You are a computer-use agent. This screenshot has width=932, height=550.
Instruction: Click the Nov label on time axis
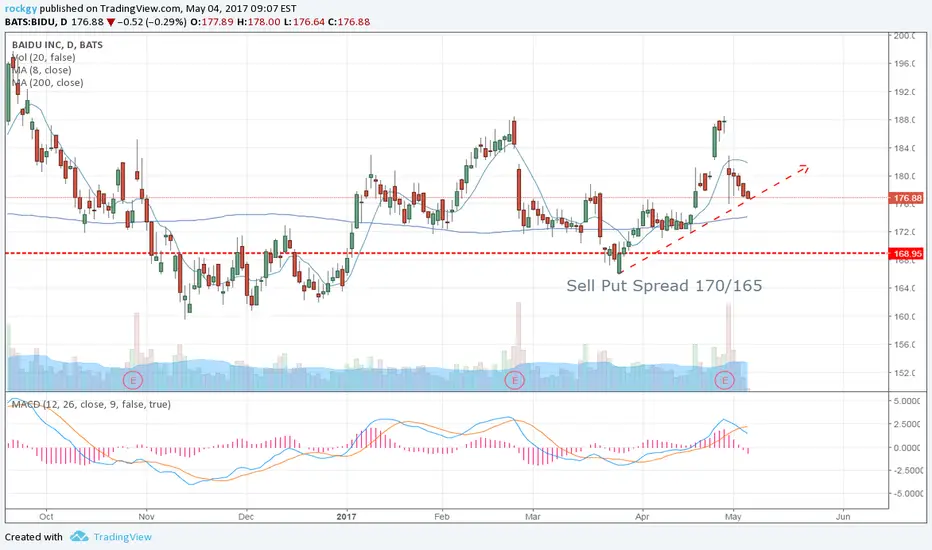(146, 517)
